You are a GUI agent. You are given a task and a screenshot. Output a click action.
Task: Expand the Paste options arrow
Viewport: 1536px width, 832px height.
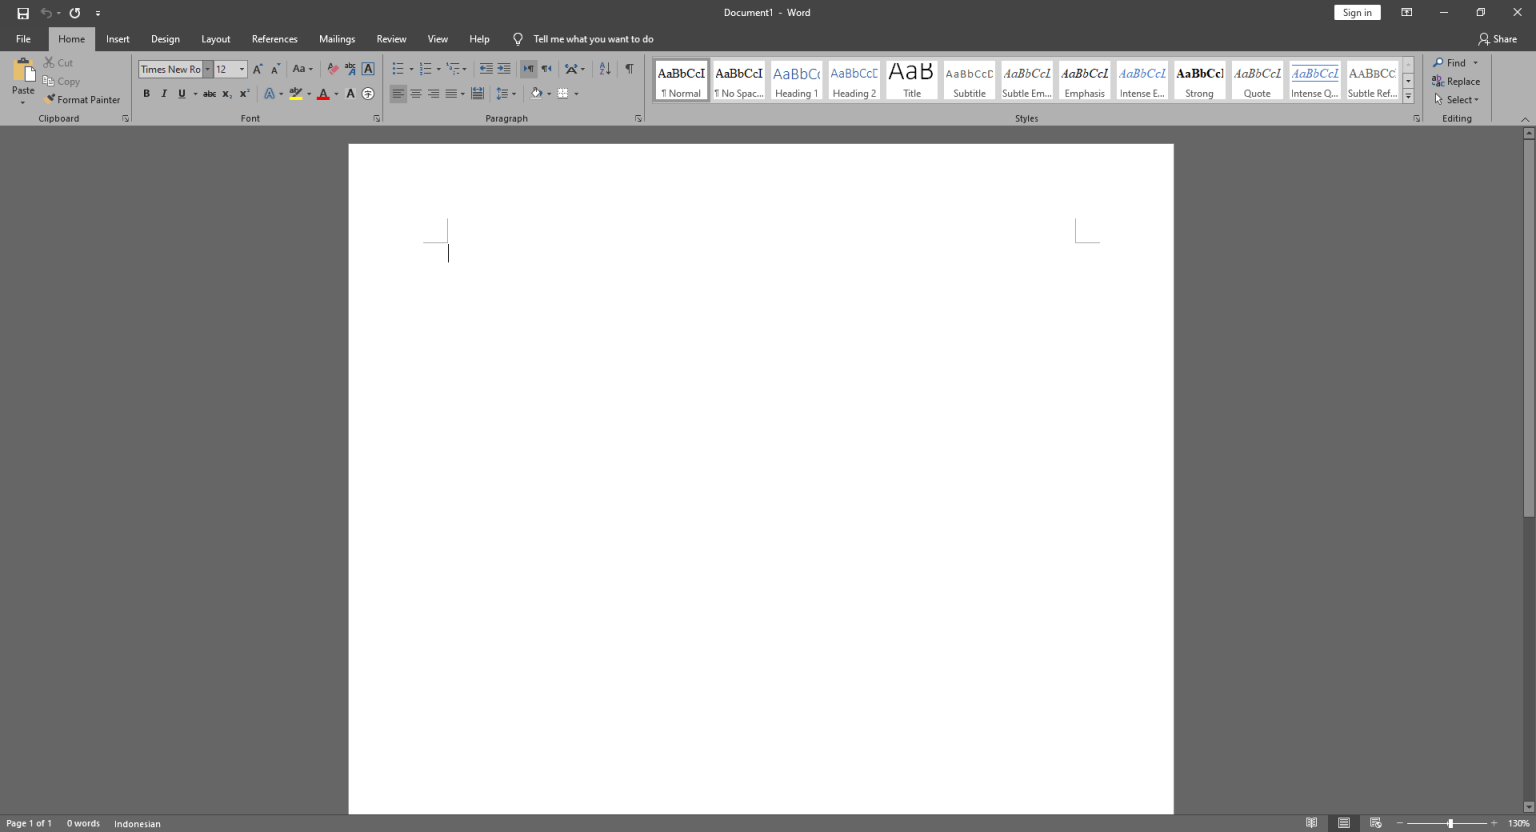click(x=23, y=102)
